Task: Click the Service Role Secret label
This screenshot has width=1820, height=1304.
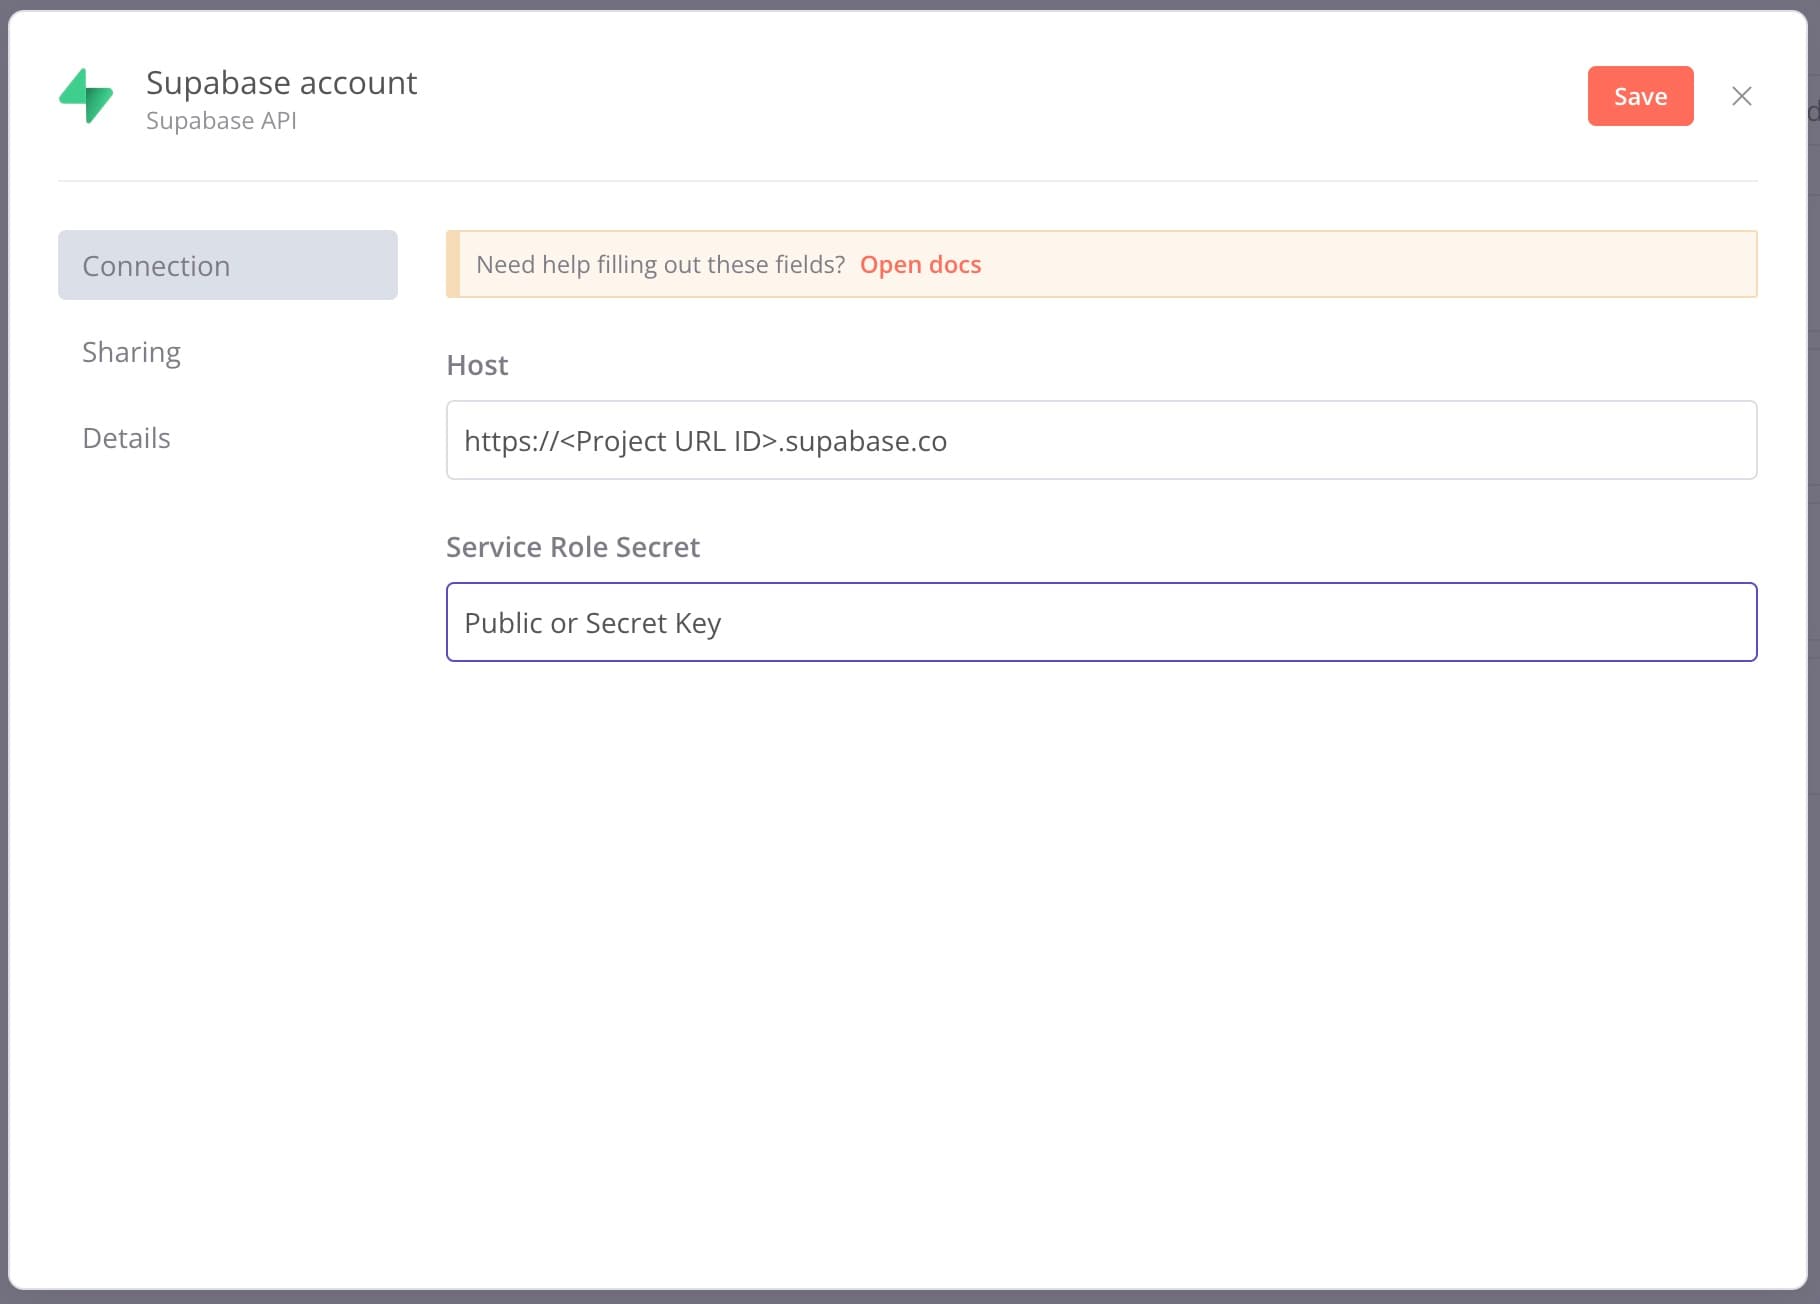Action: click(572, 547)
